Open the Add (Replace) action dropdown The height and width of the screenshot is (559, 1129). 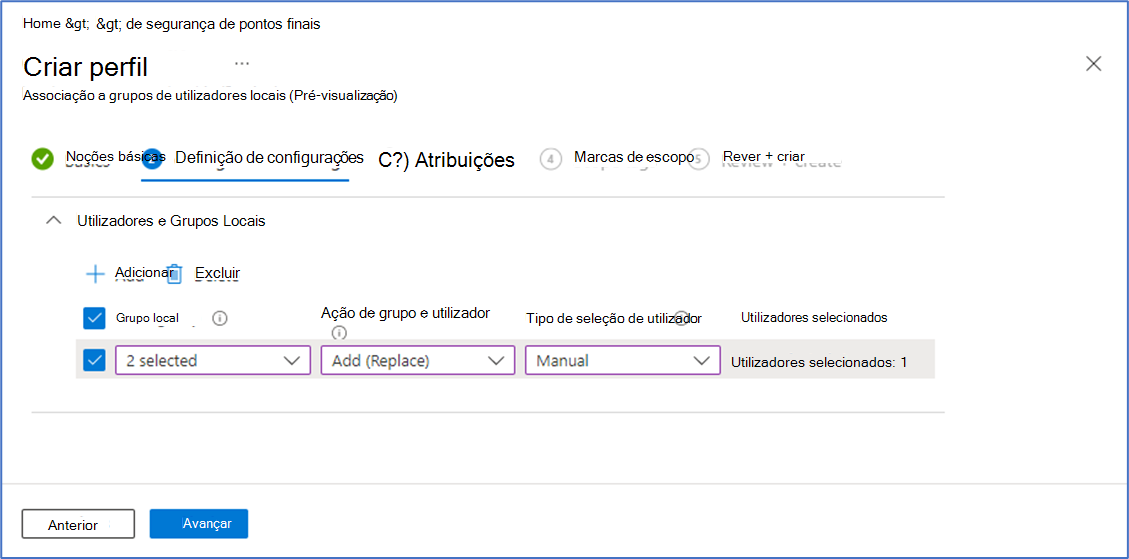[x=418, y=360]
